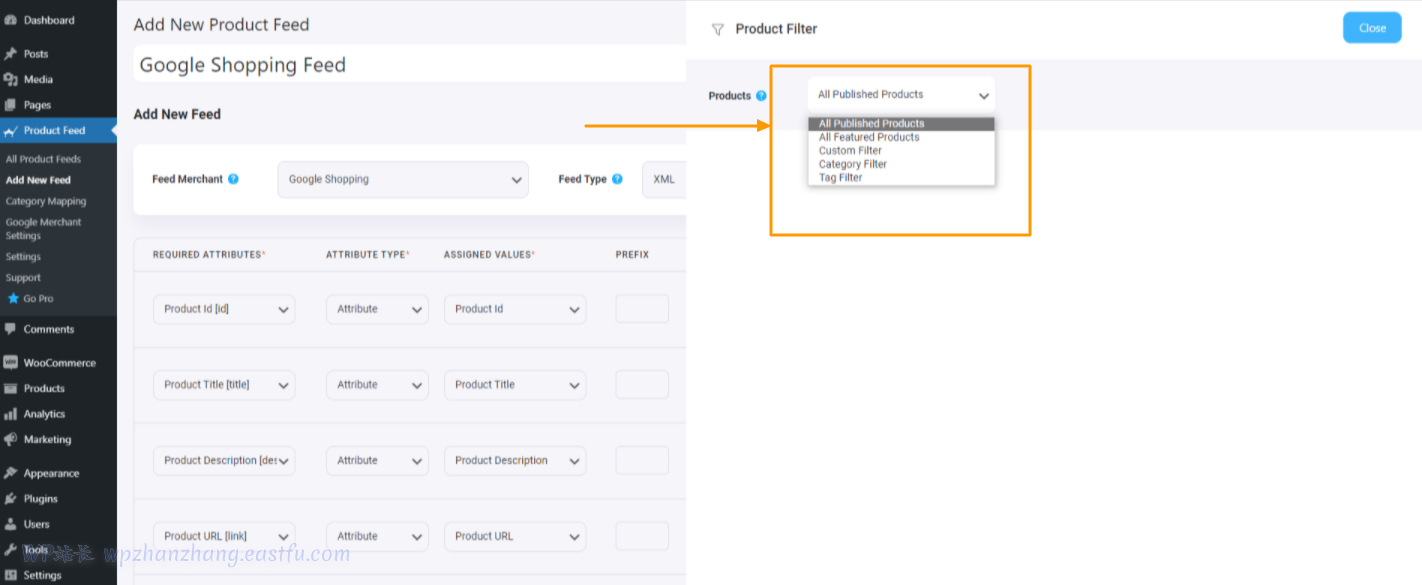
Task: Choose All Featured Products option
Action: point(869,137)
